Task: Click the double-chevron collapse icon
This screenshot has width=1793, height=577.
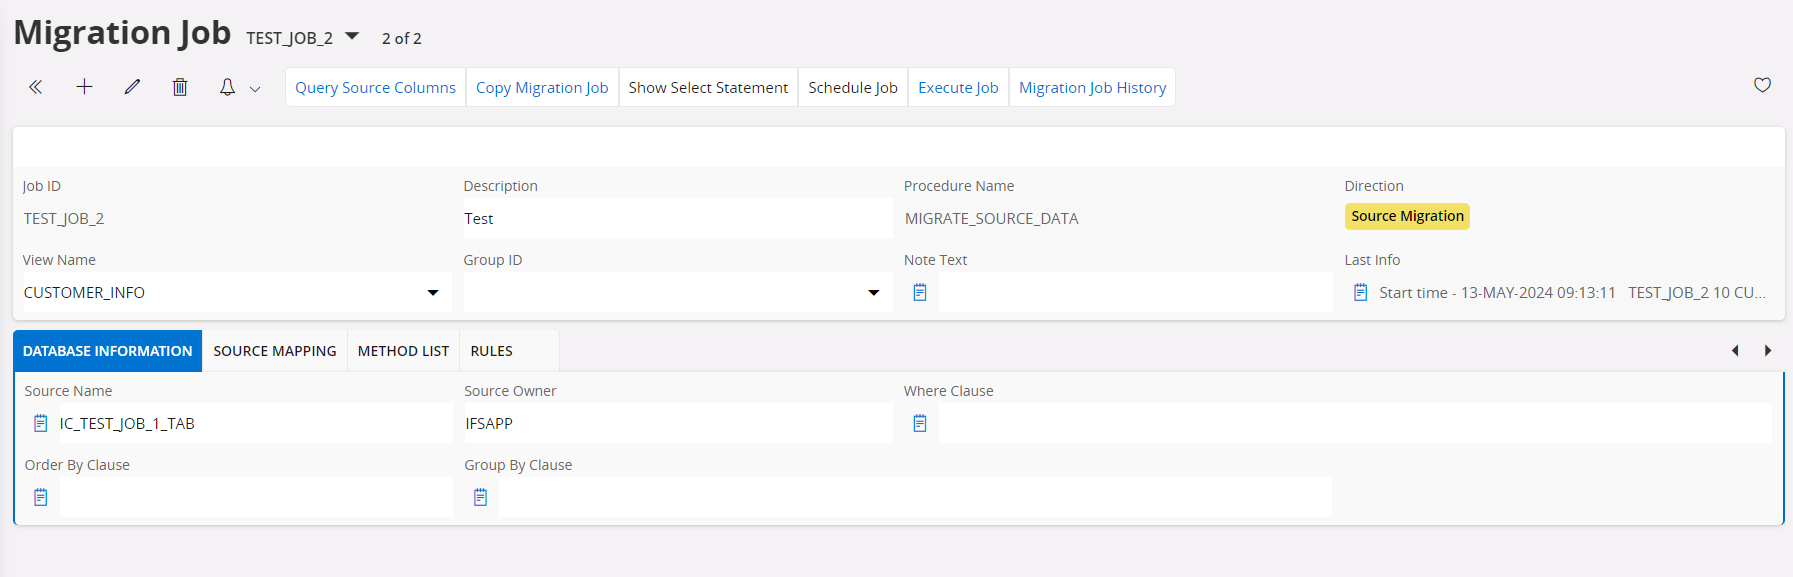Action: point(36,87)
